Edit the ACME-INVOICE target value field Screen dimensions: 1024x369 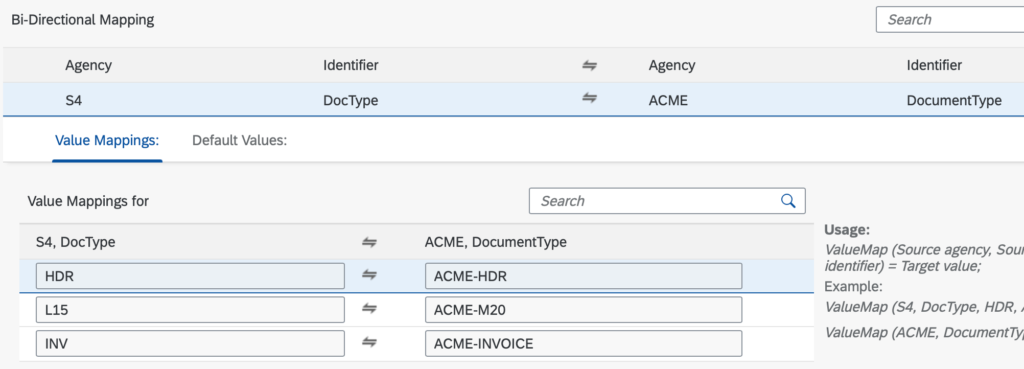point(583,344)
